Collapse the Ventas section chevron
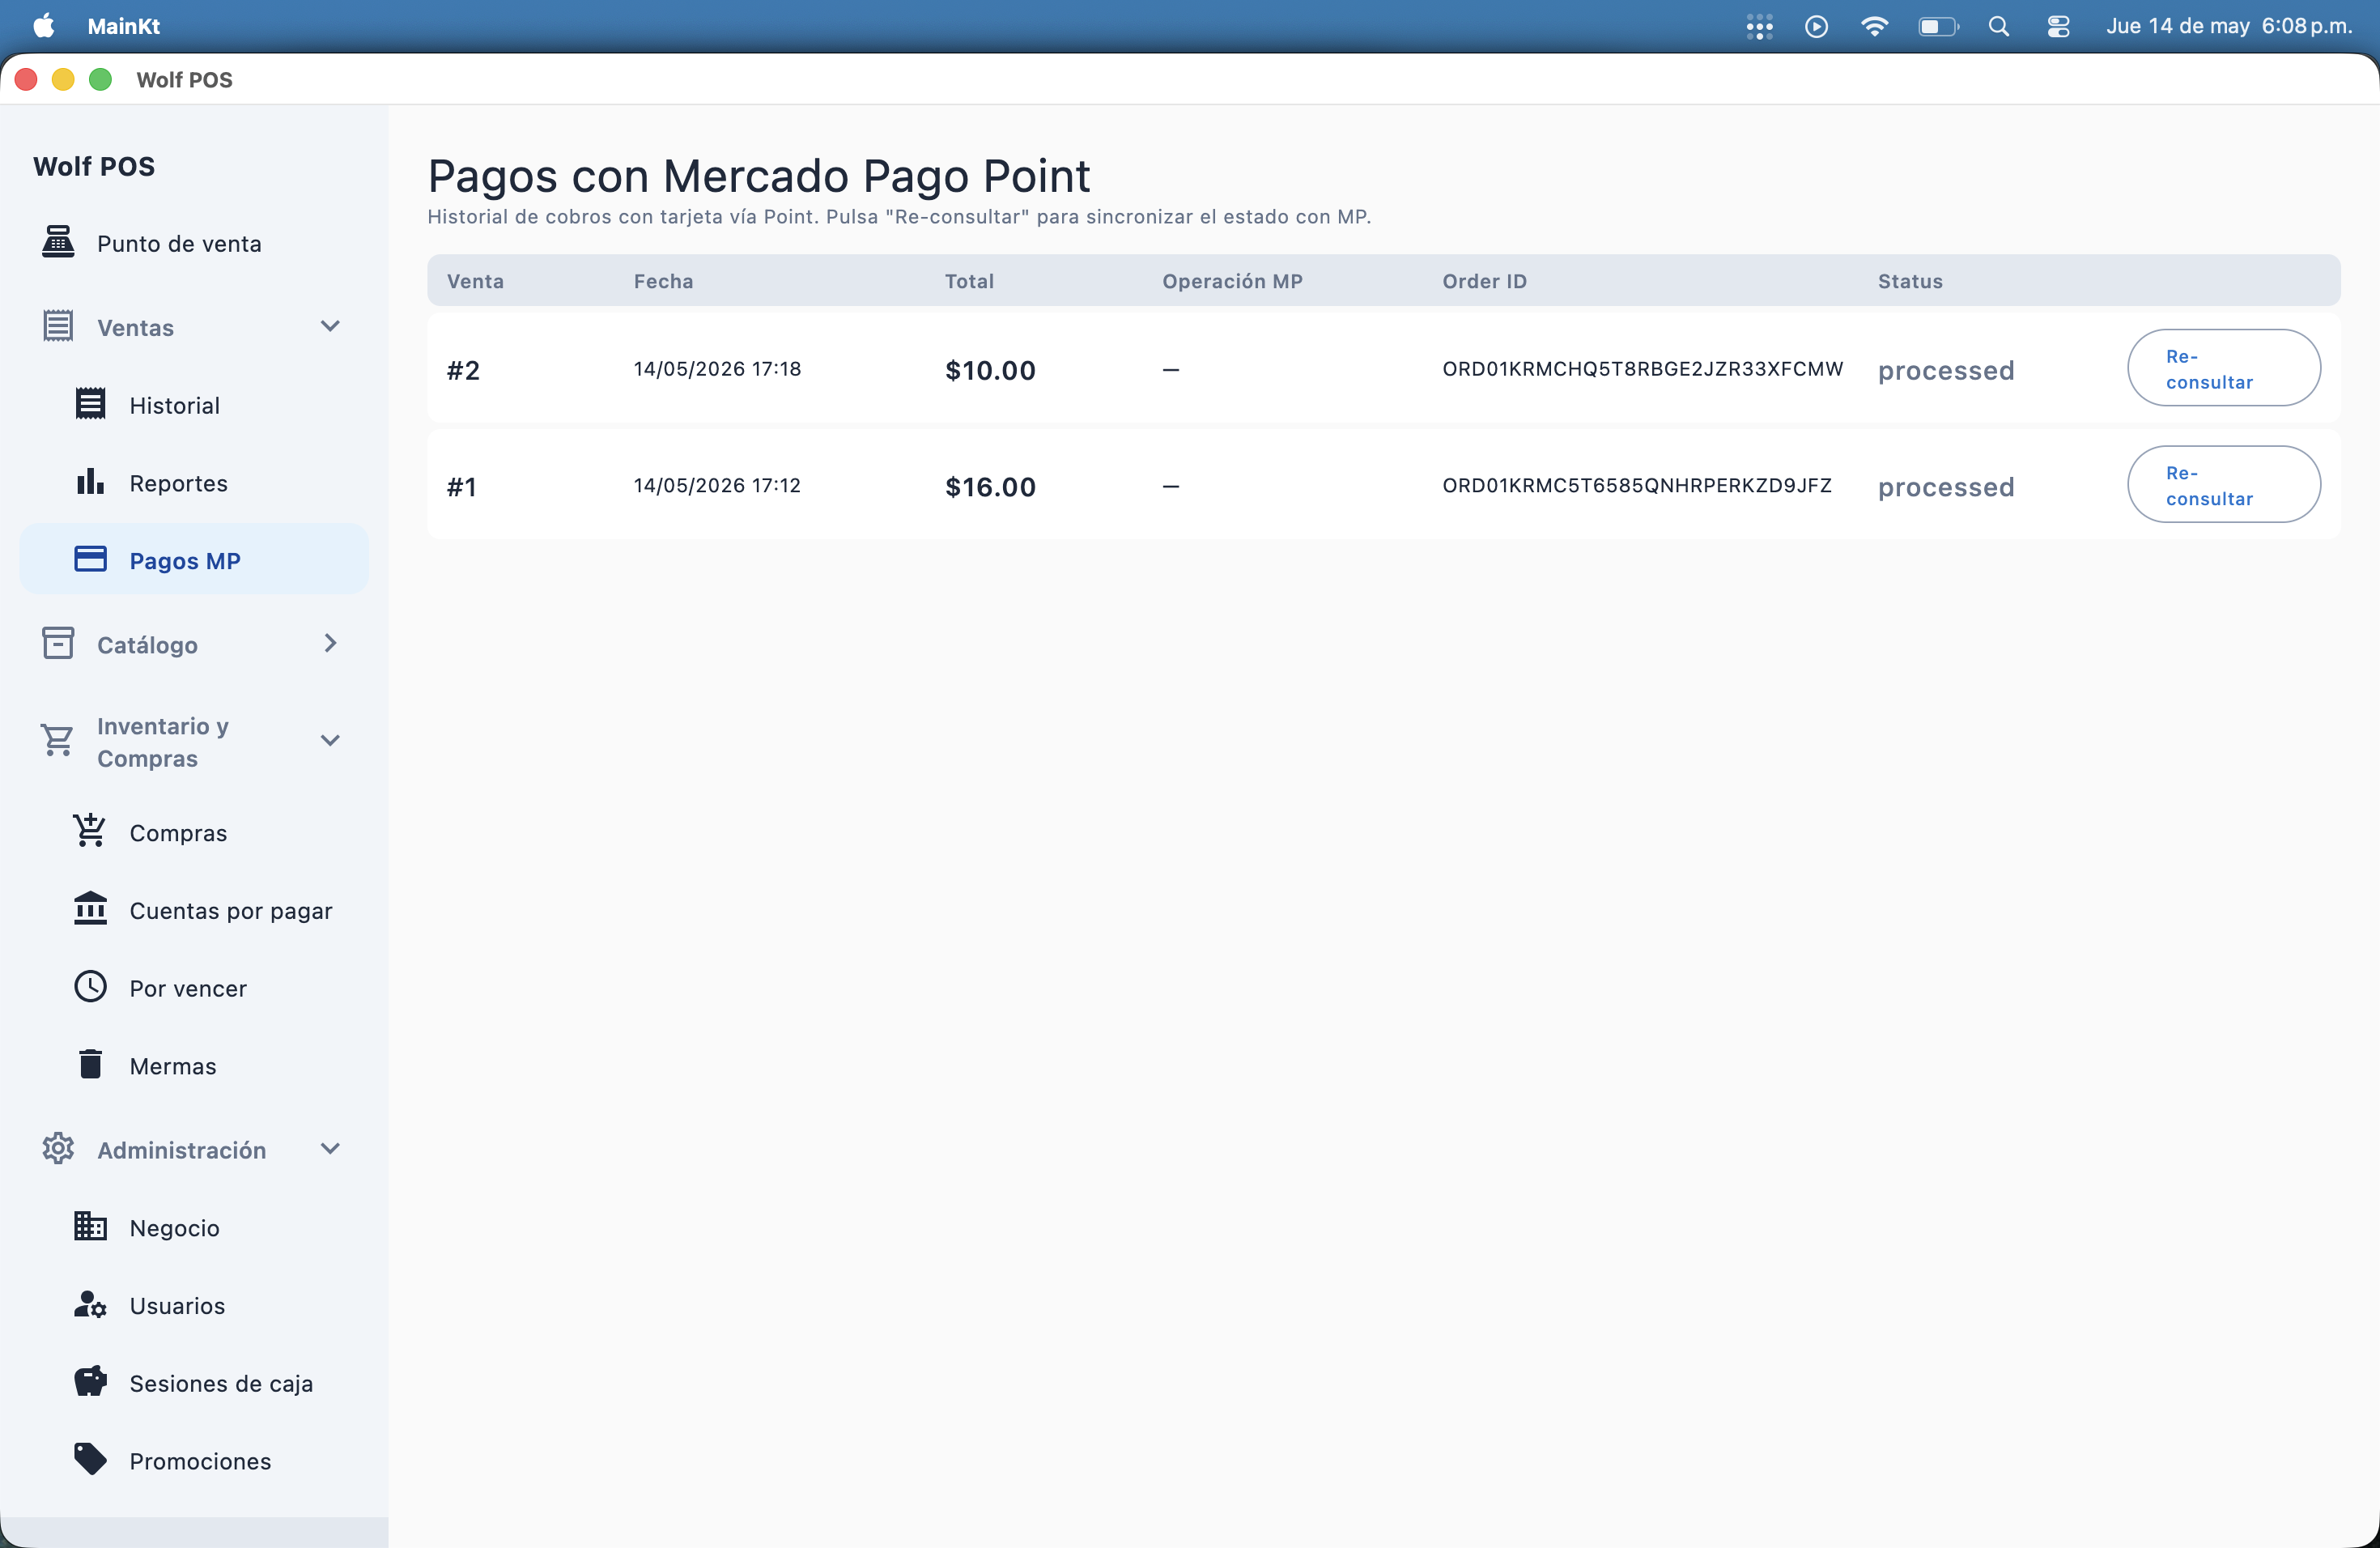This screenshot has width=2380, height=1548. point(330,327)
